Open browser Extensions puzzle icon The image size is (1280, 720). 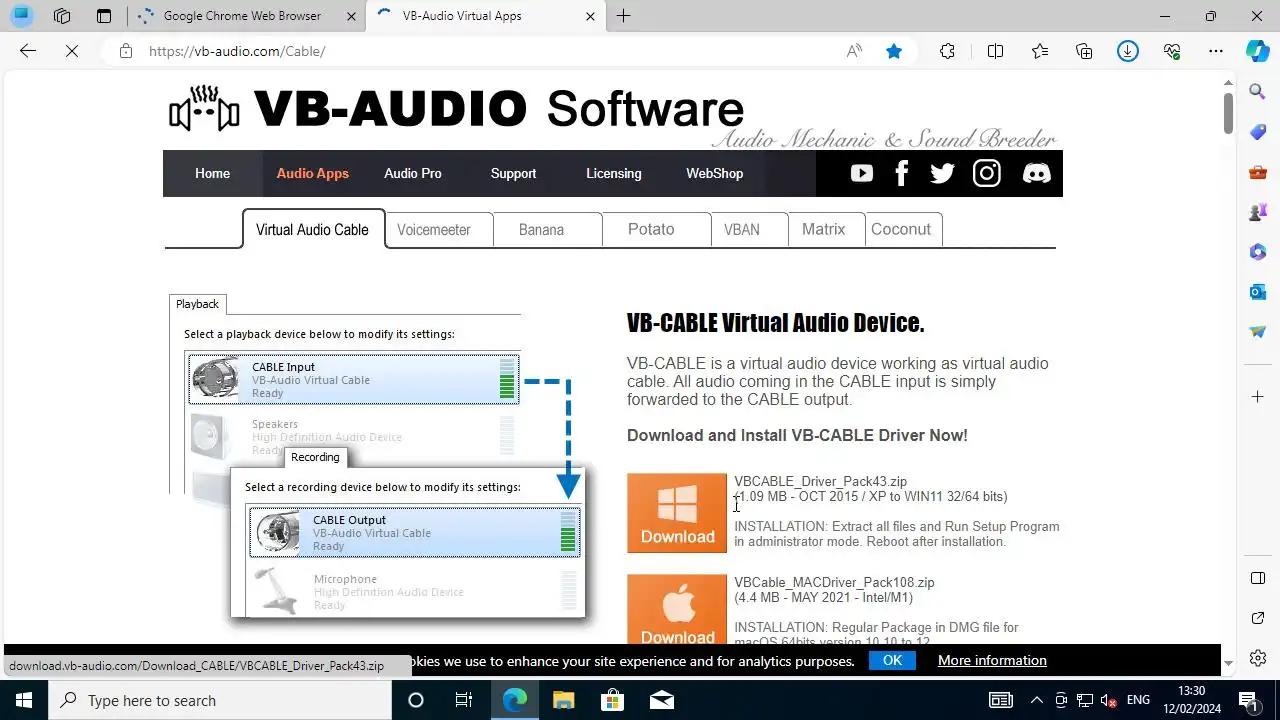(947, 51)
